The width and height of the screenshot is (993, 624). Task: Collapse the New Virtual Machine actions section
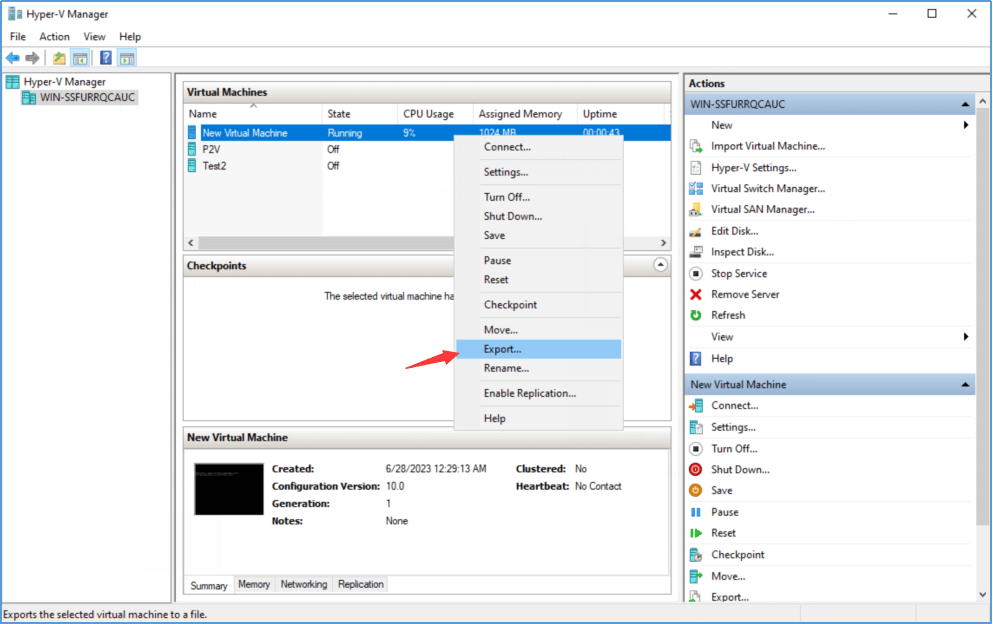click(x=965, y=384)
